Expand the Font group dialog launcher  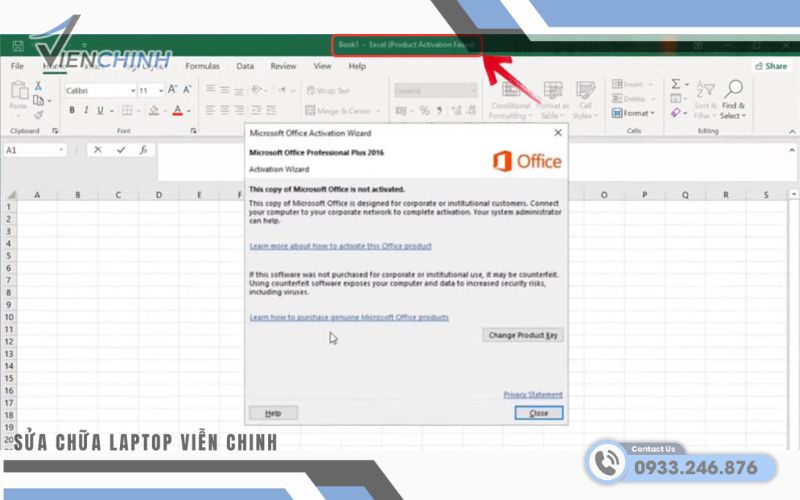pyautogui.click(x=193, y=131)
